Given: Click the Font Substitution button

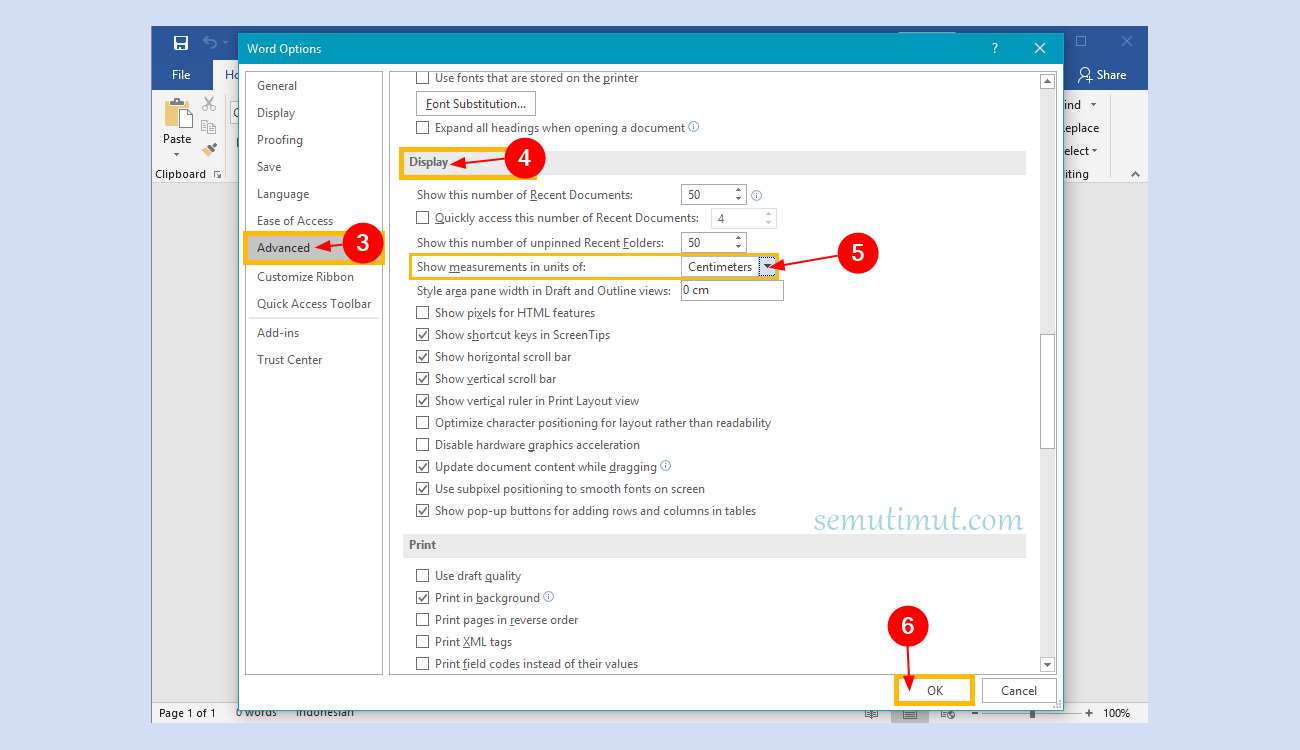Looking at the screenshot, I should tap(475, 103).
